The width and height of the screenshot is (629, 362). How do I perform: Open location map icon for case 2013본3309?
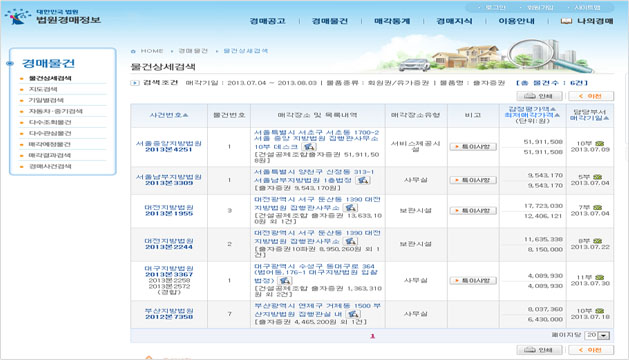tap(363, 180)
